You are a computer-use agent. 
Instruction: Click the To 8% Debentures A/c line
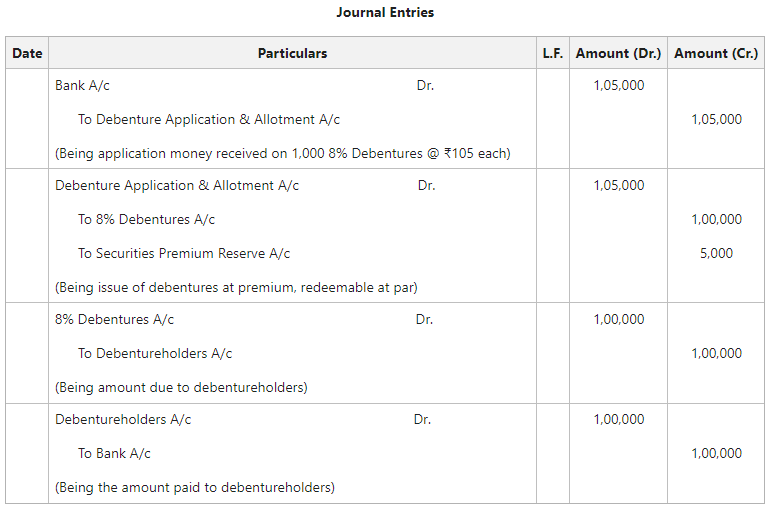tap(147, 220)
